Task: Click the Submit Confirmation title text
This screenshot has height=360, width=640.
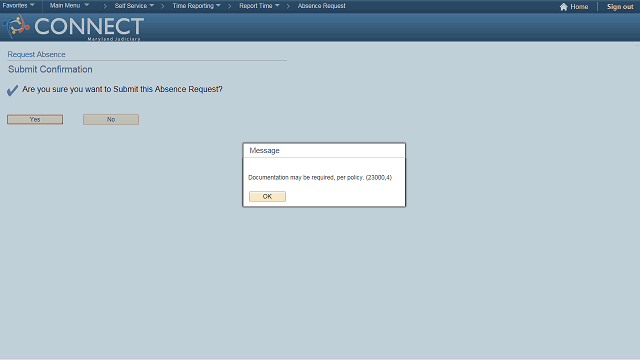Action: click(50, 69)
